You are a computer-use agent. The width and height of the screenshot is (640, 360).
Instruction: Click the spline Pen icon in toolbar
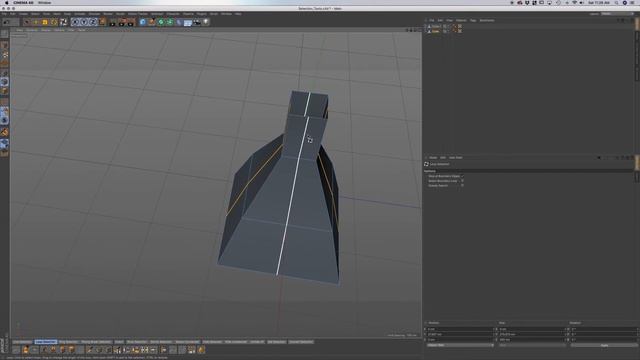click(151, 22)
